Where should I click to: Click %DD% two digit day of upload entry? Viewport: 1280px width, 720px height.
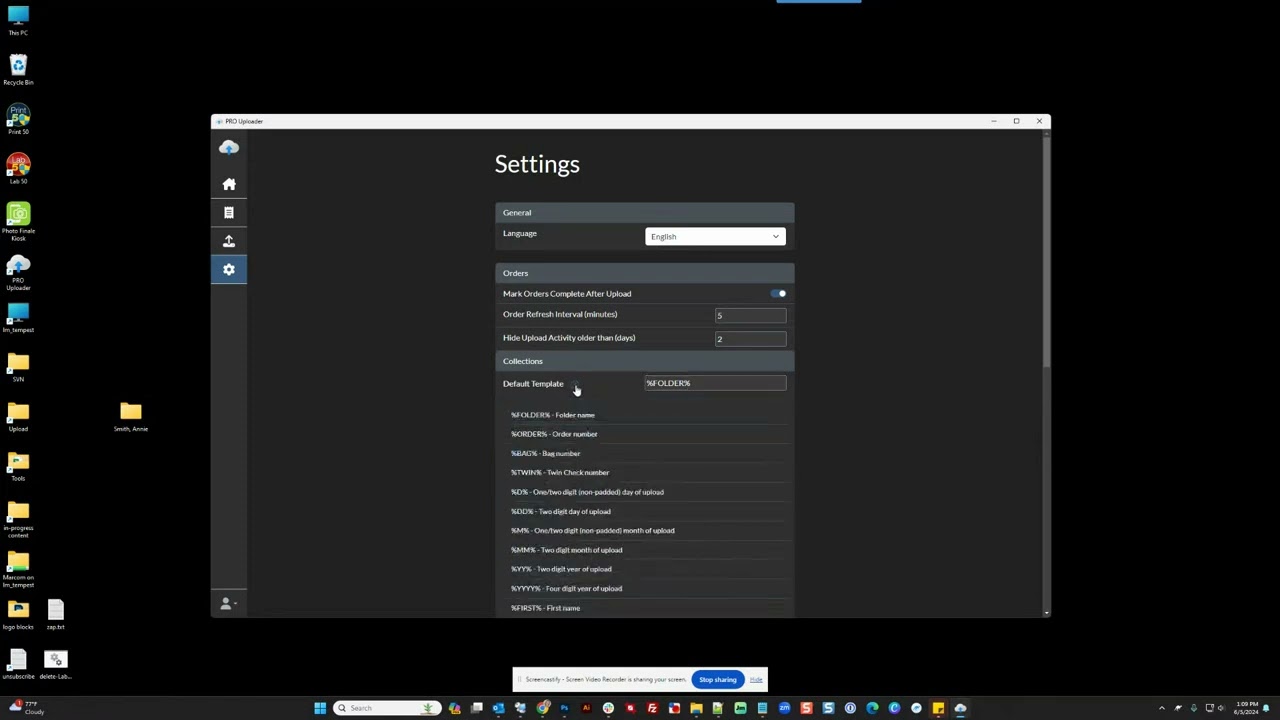(560, 511)
